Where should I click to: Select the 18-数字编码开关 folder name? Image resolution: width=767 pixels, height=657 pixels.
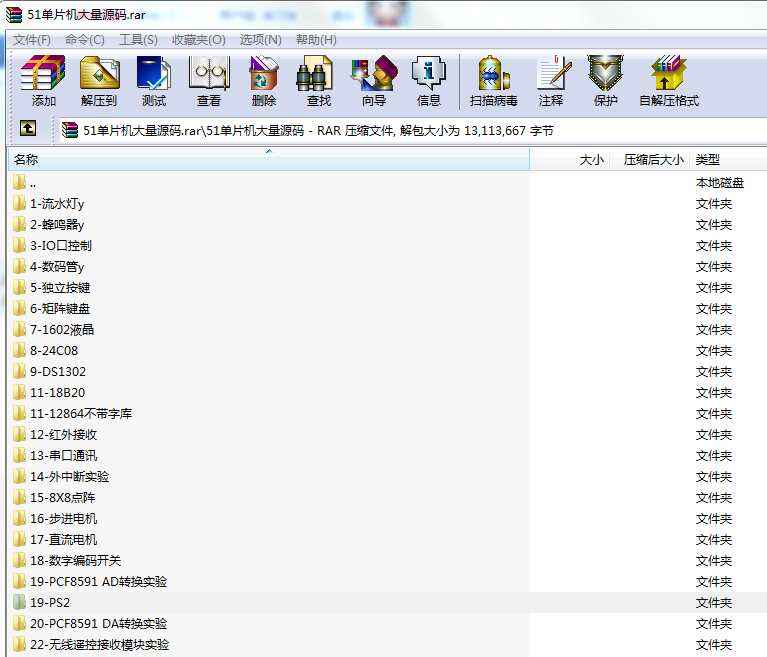coord(75,561)
